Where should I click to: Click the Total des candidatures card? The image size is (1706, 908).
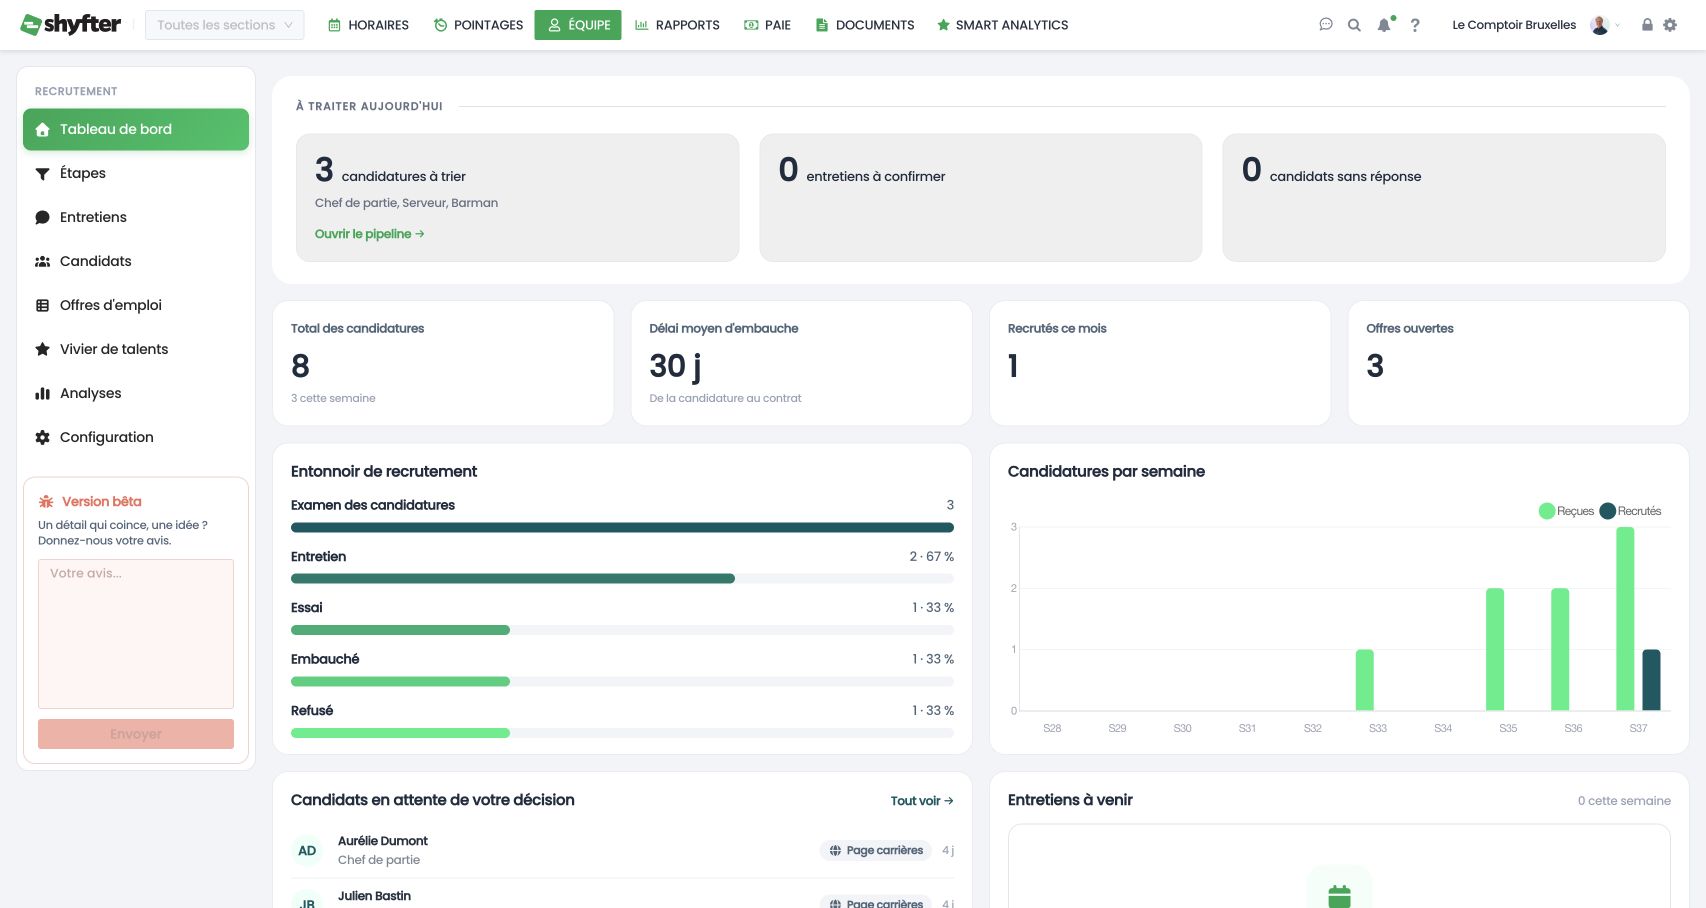(x=443, y=363)
